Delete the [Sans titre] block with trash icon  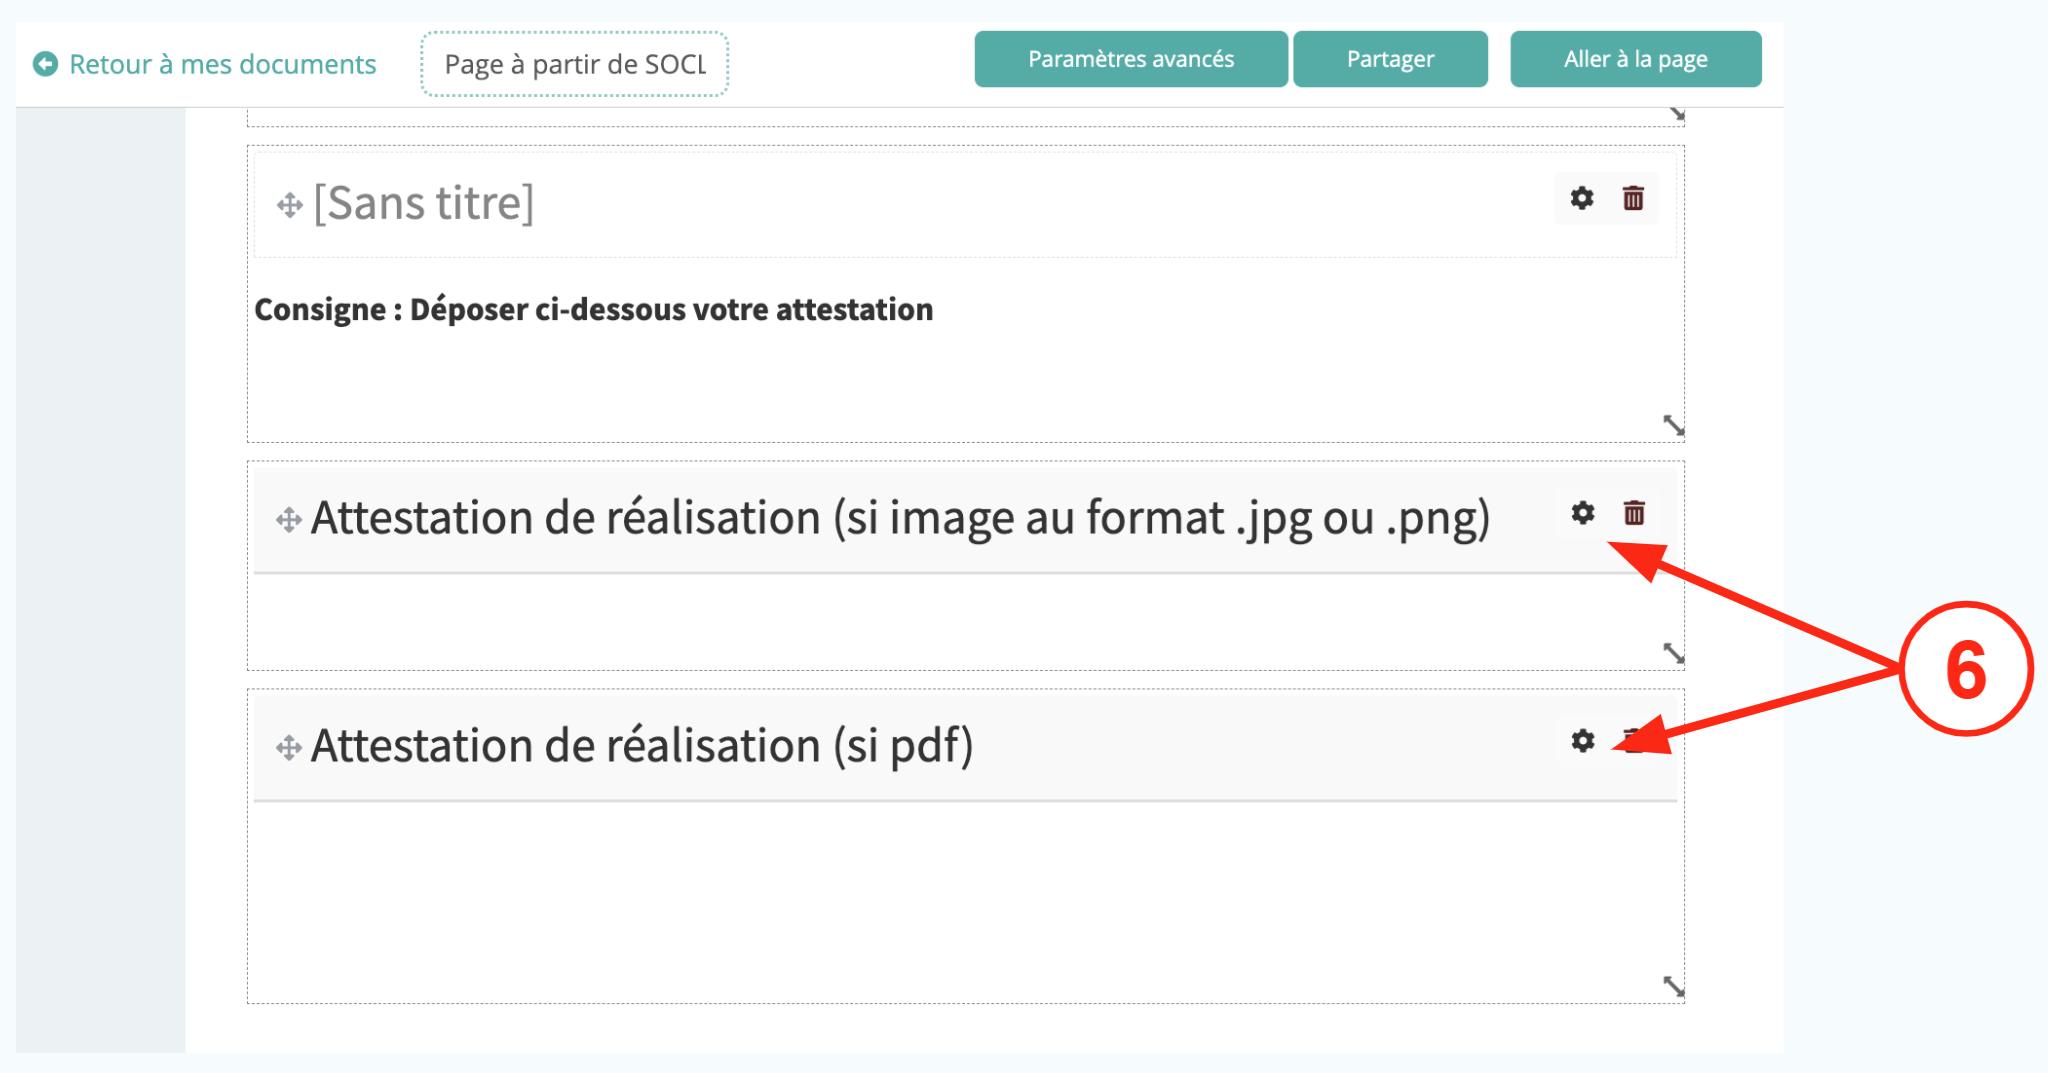tap(1633, 198)
